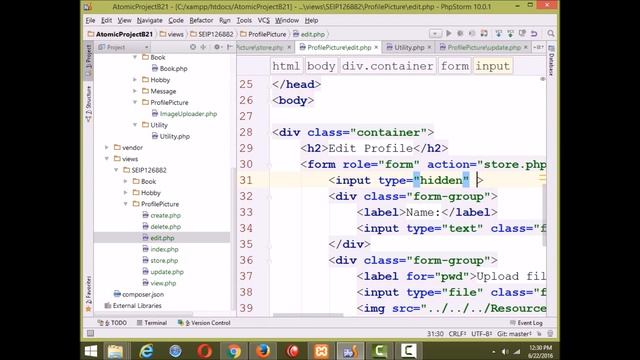Click the div.container structure breadcrumb
Image resolution: width=640 pixels, height=360 pixels.
click(x=387, y=66)
